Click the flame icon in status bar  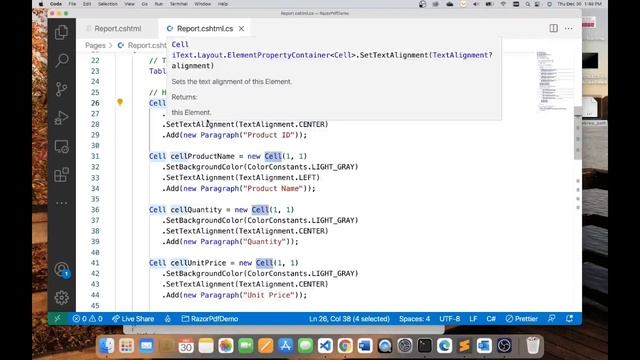pos(168,319)
